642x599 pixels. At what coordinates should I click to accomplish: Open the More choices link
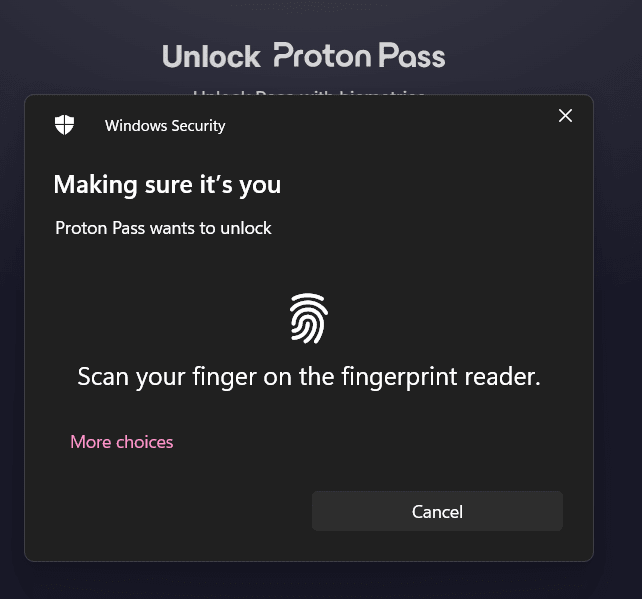coord(122,442)
